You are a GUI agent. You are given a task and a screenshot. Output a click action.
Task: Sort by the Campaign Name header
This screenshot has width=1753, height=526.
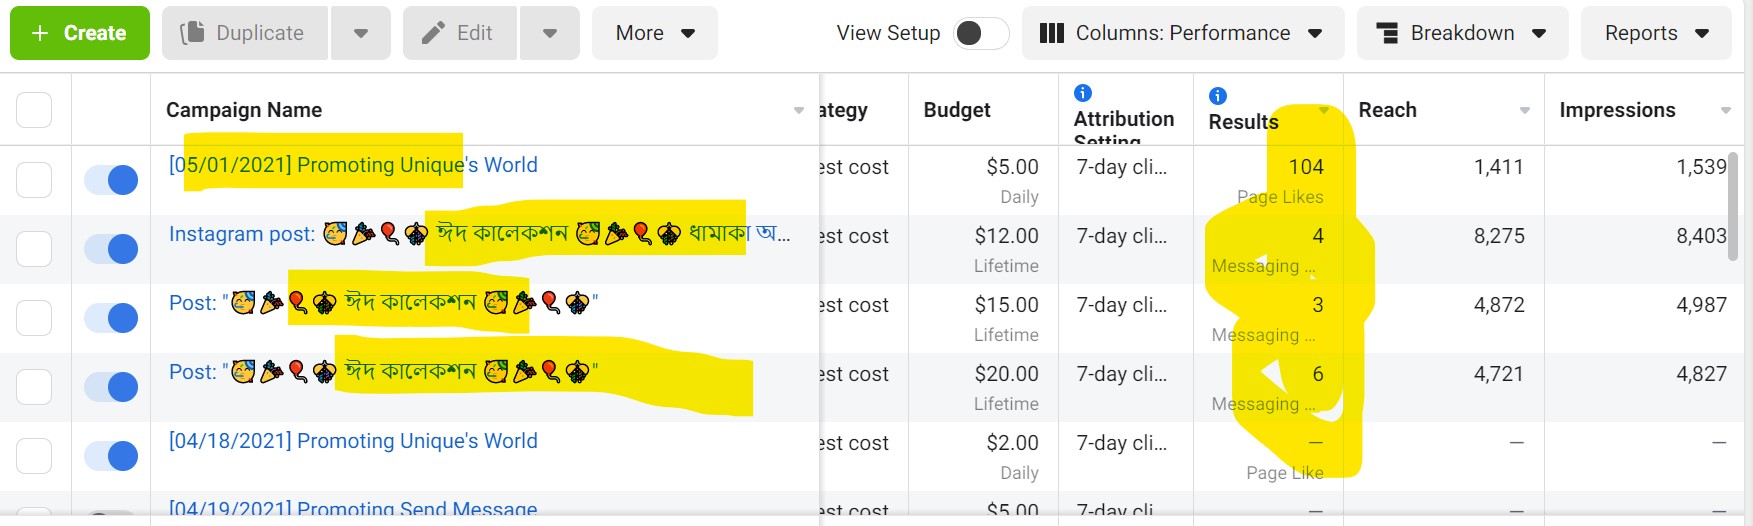pyautogui.click(x=244, y=110)
